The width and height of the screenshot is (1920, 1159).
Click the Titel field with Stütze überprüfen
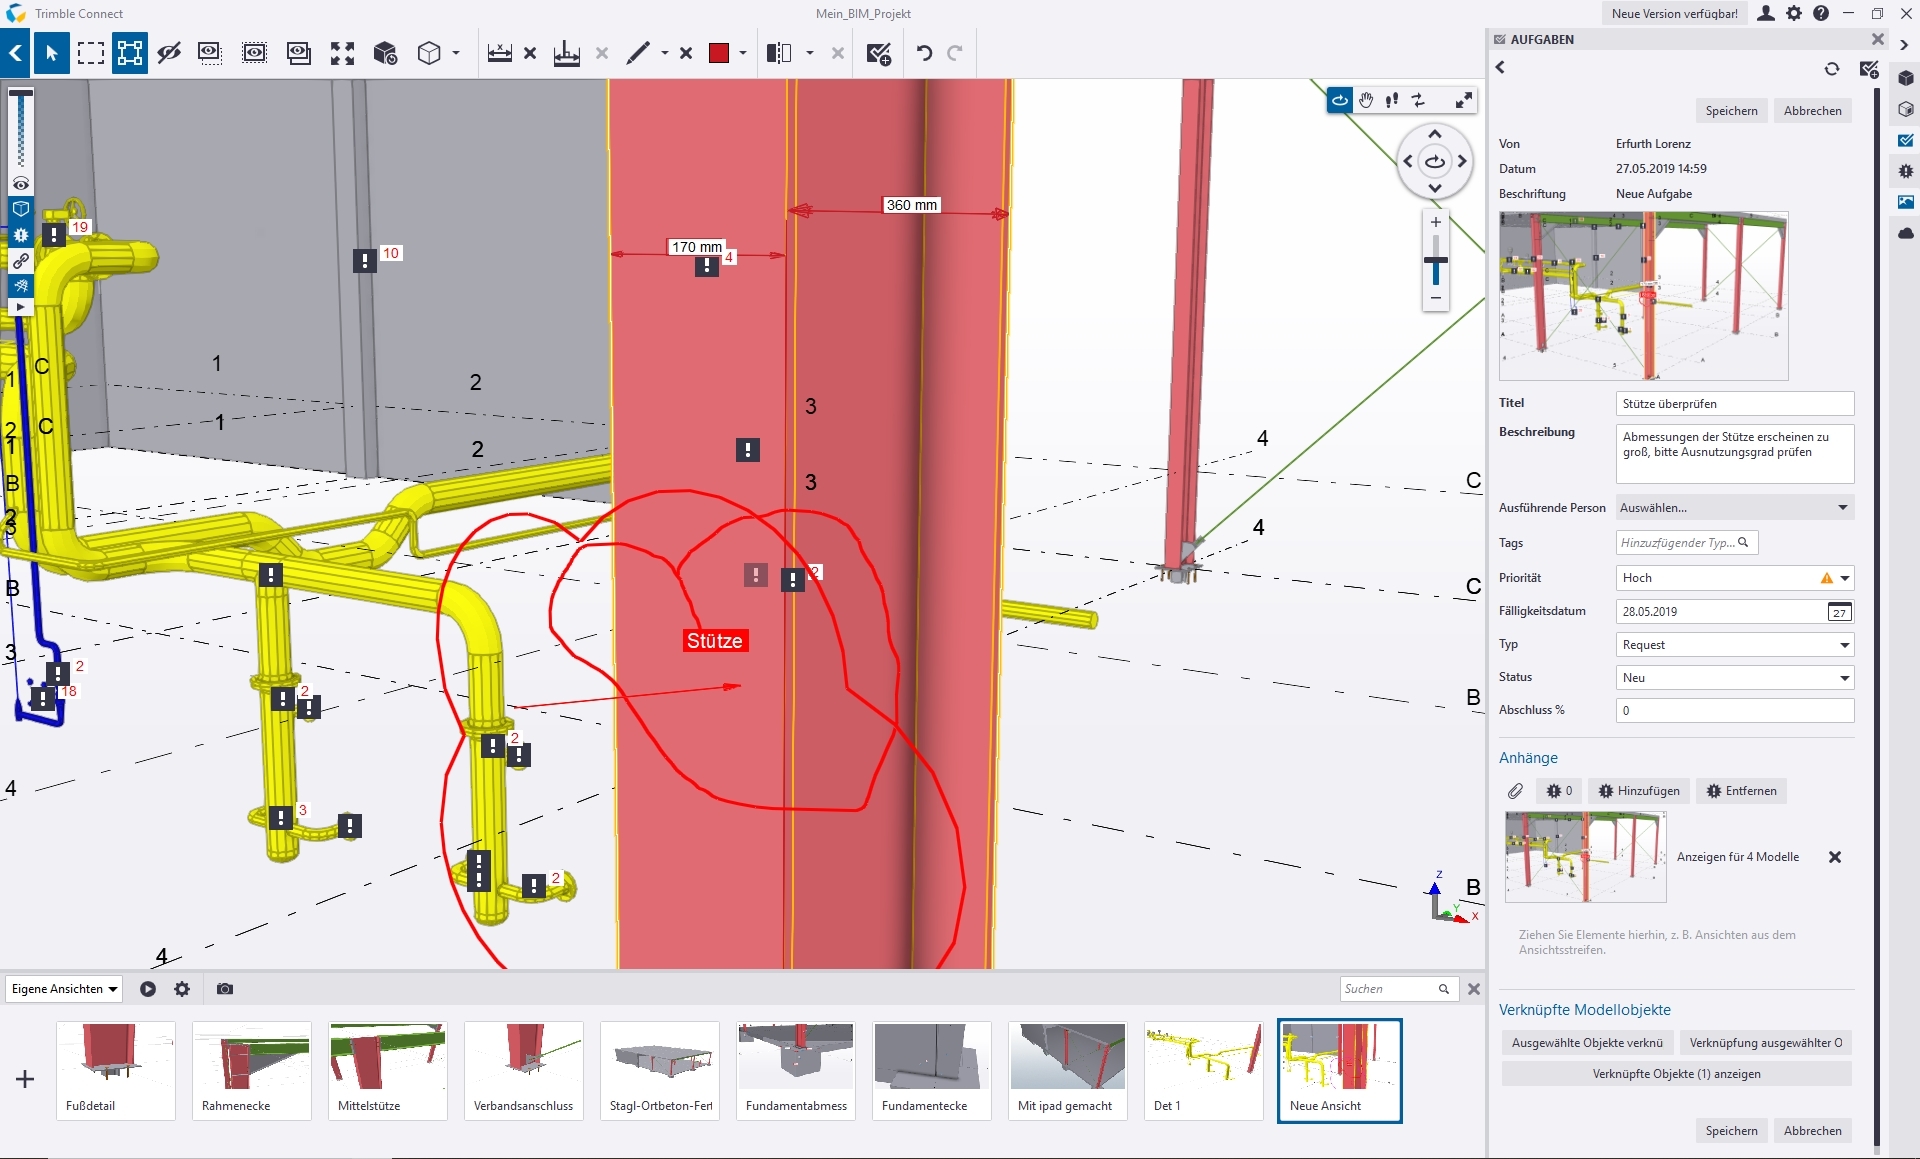[x=1734, y=404]
